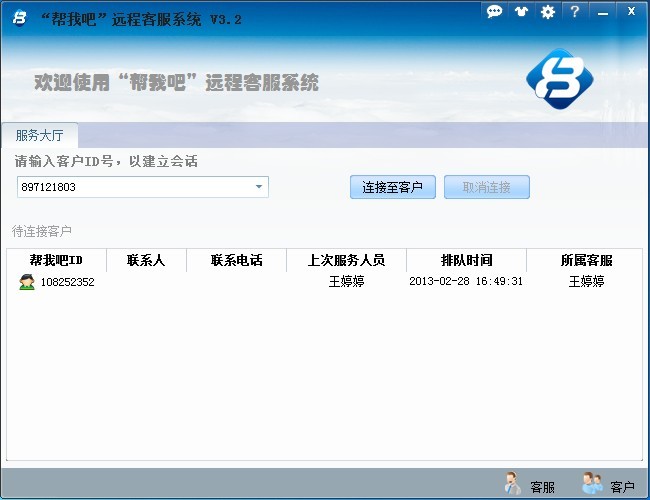Switch to the 服务大厅 tab

[40, 135]
